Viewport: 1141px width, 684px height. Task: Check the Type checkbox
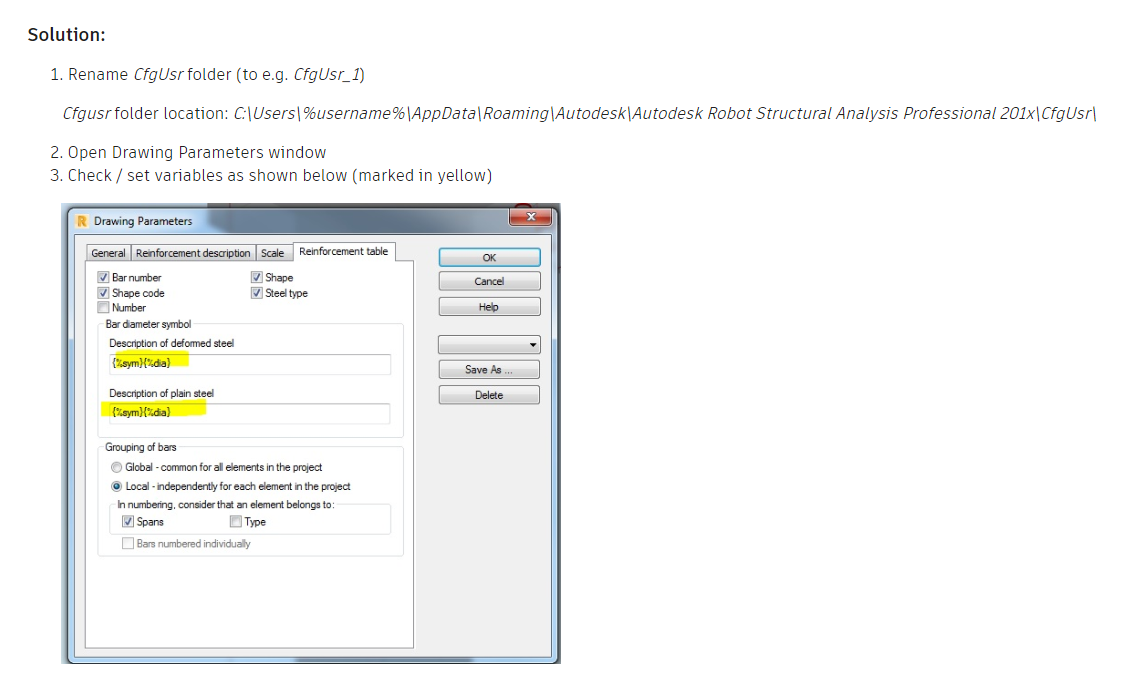[235, 522]
